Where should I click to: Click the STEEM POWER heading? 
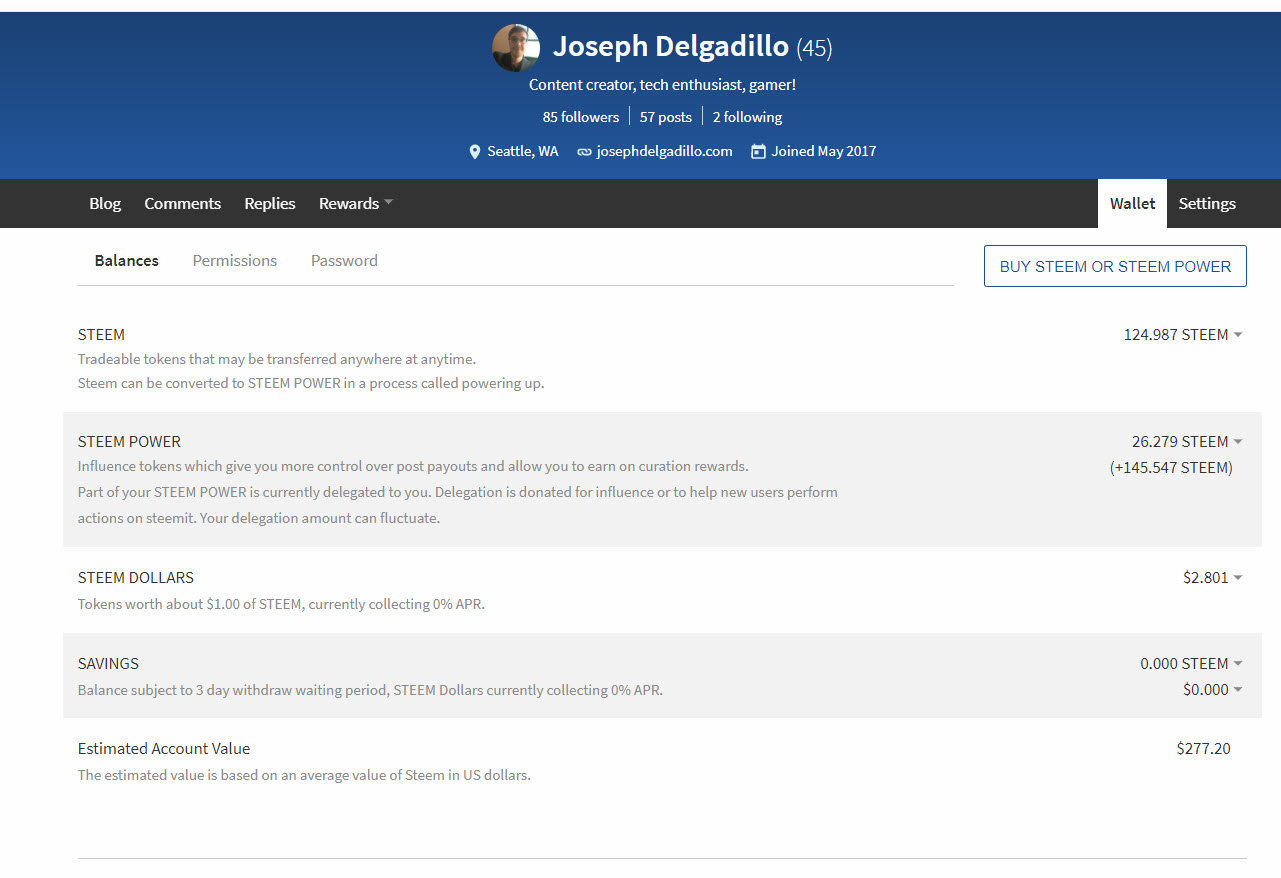tap(129, 441)
